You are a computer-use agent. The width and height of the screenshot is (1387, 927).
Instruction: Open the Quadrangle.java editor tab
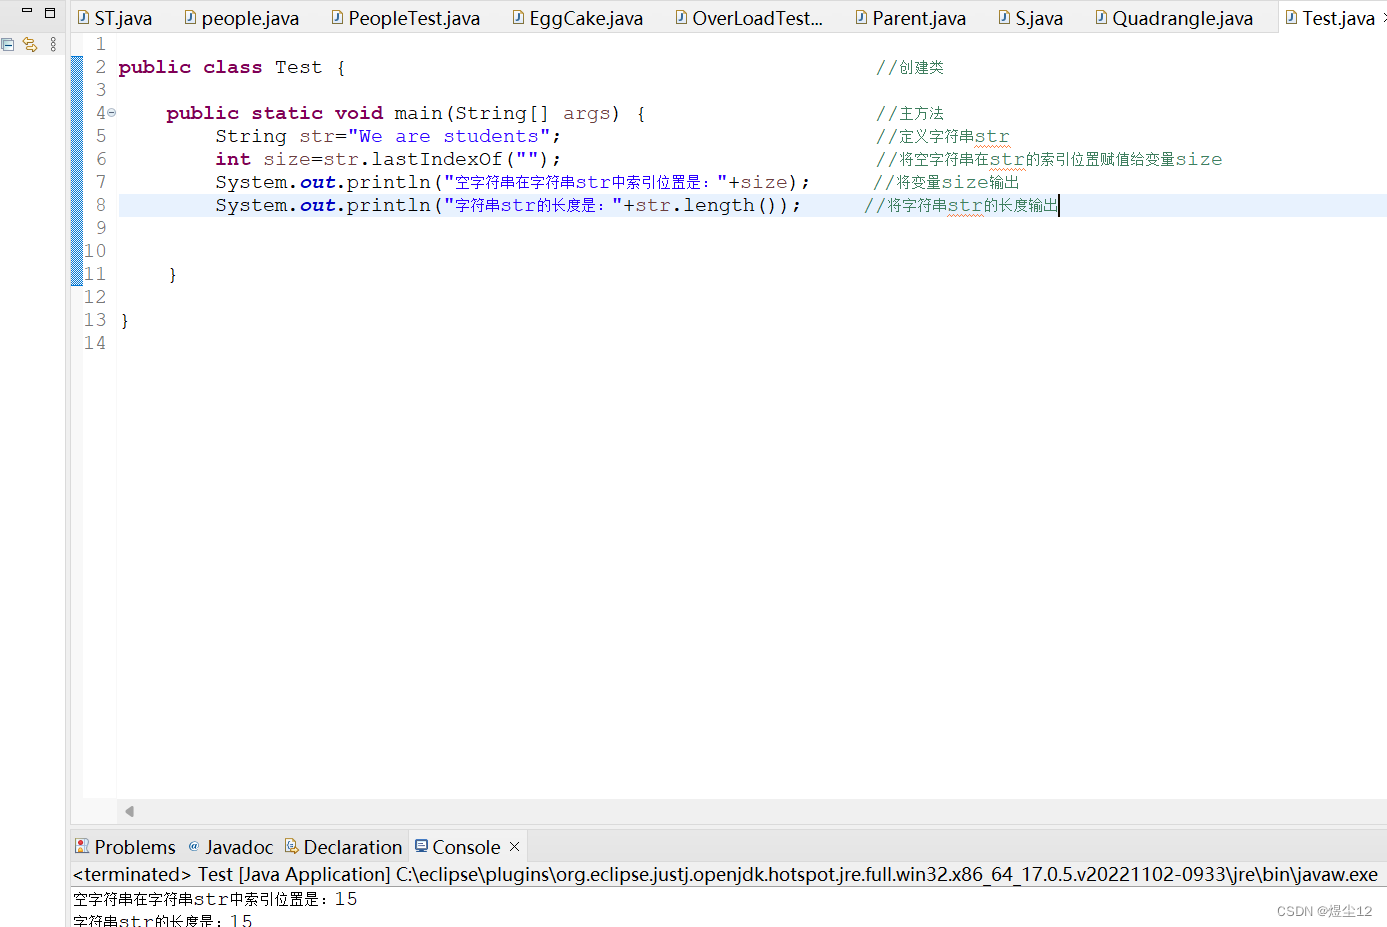coord(1175,17)
